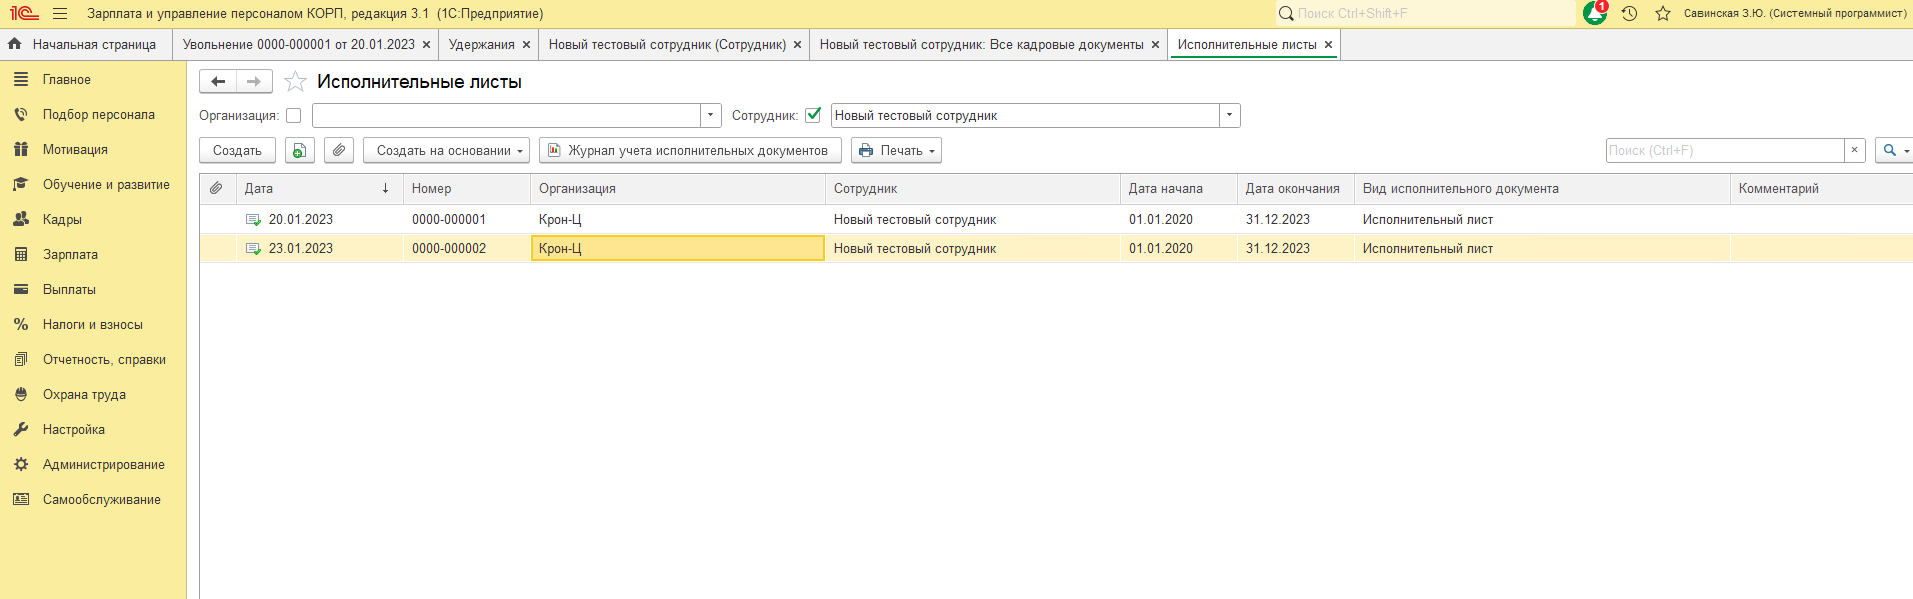Open Настройка section
This screenshot has height=599, width=1913.
click(73, 429)
